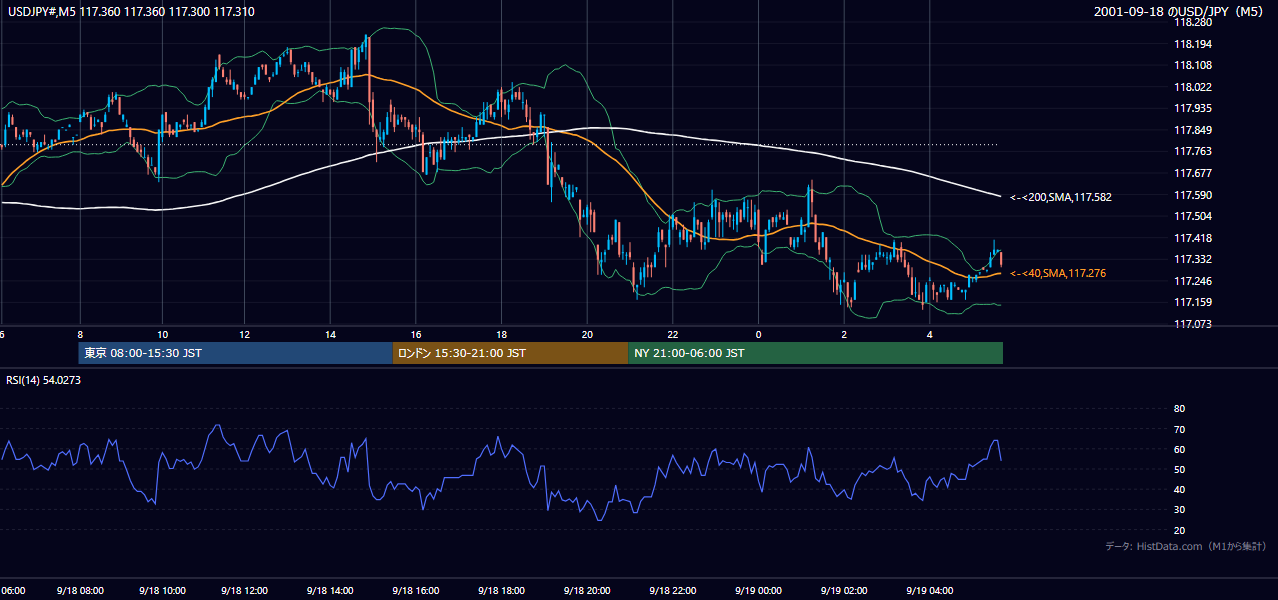This screenshot has height=600, width=1278.
Task: Click the 117.504 price axis label
Action: 1192,216
